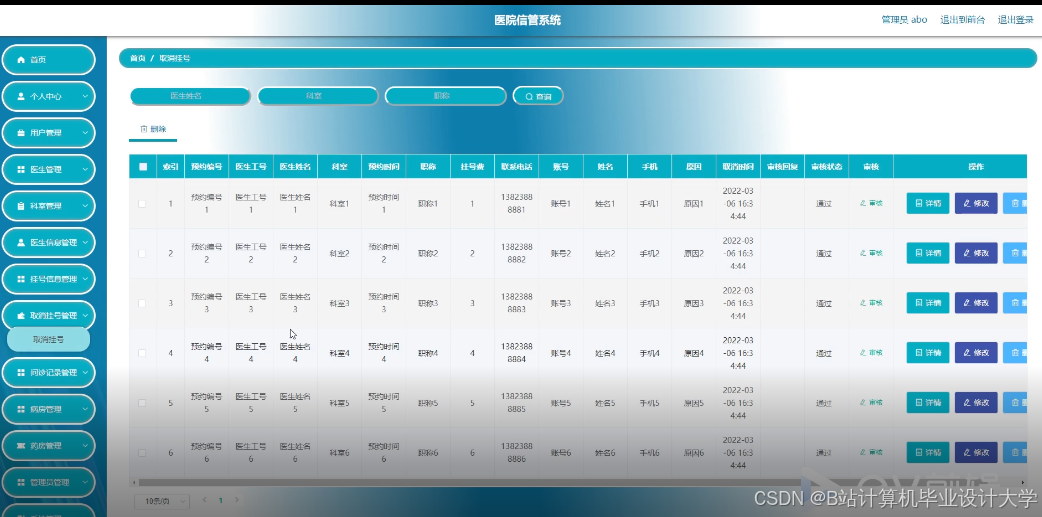The height and width of the screenshot is (517, 1042).
Task: Click the grid icon beside 医生管理
Action: point(21,169)
